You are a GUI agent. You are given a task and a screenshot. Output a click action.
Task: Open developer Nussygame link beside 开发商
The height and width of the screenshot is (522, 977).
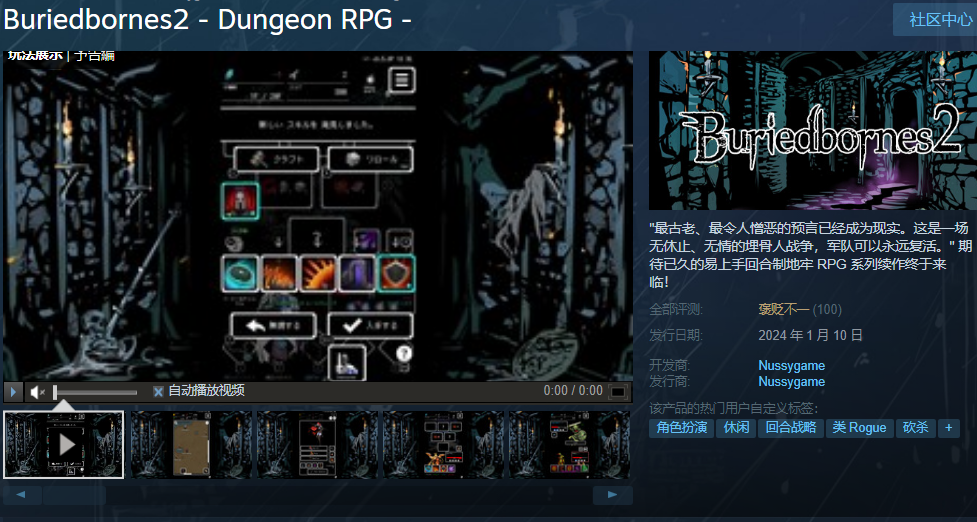tap(791, 366)
